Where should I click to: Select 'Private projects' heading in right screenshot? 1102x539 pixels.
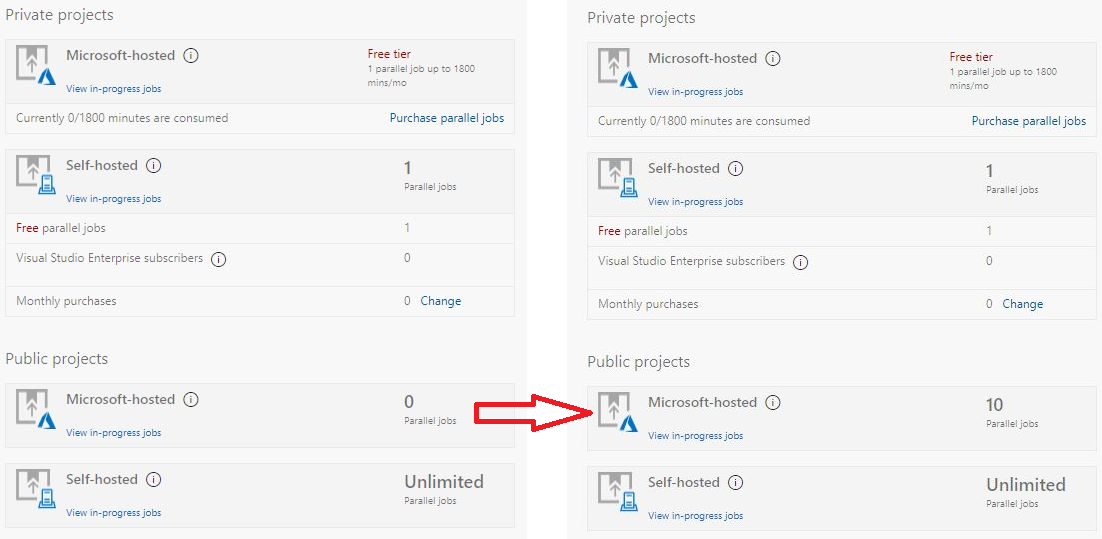pyautogui.click(x=642, y=18)
